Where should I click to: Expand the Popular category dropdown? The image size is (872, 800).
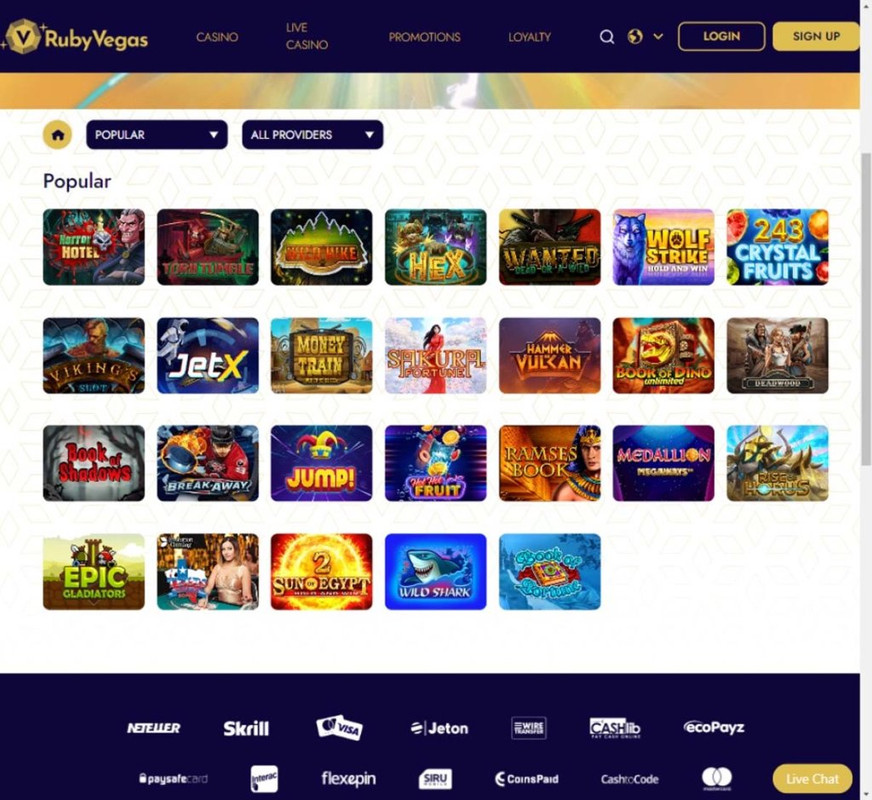157,135
